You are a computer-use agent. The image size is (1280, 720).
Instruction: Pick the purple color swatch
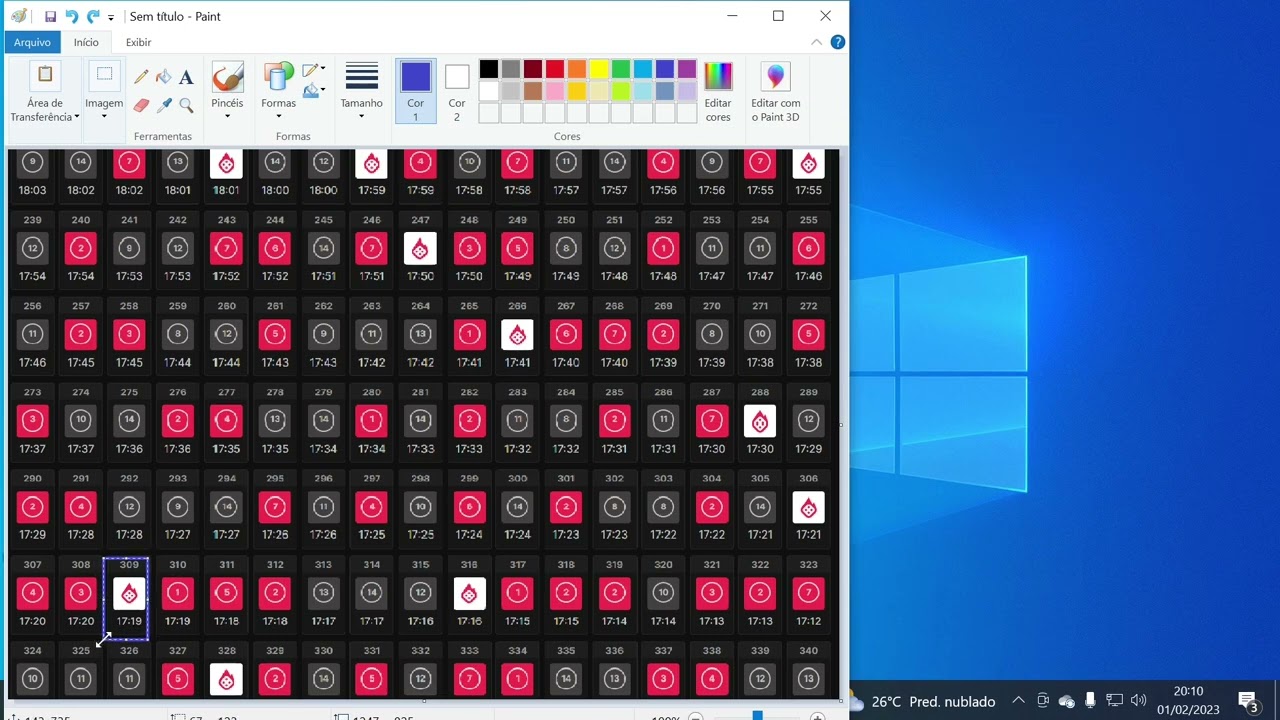click(686, 69)
